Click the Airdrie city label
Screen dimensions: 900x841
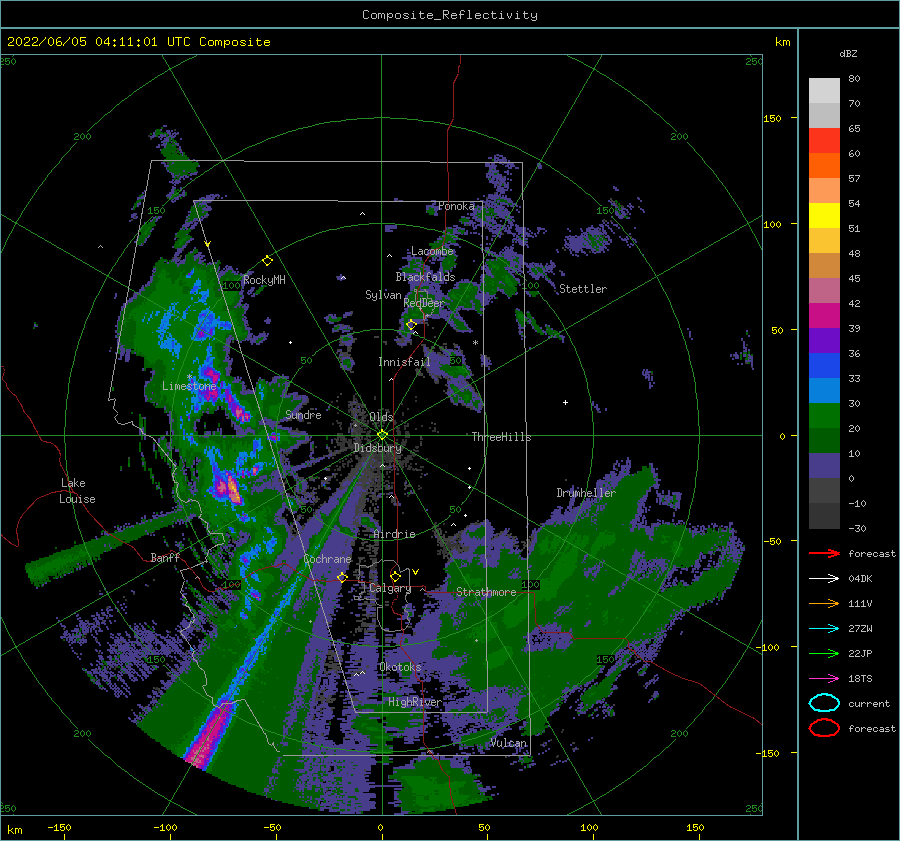(x=394, y=534)
